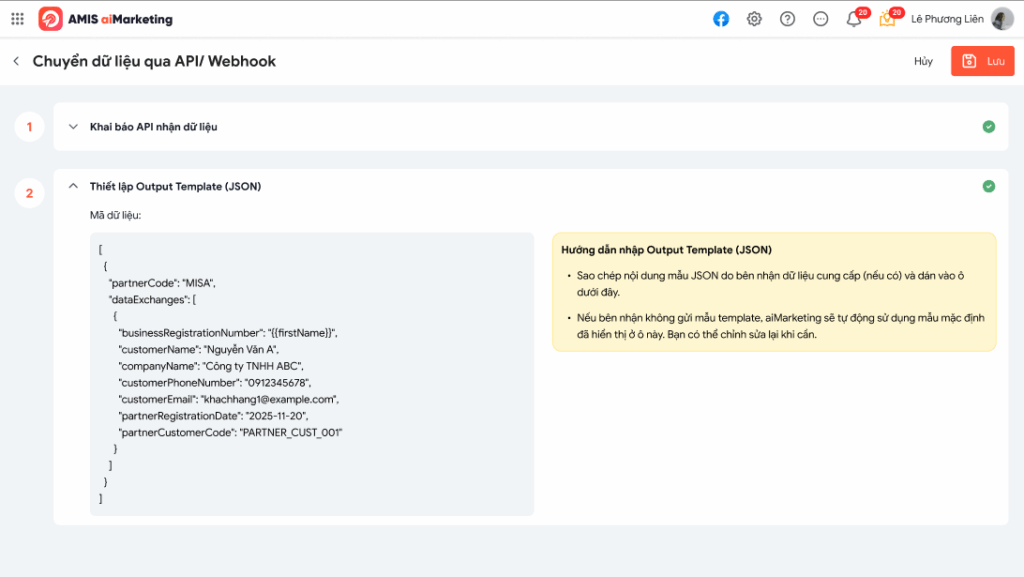This screenshot has height=577, width=1024.
Task: Select step 2 number circle
Action: click(29, 193)
